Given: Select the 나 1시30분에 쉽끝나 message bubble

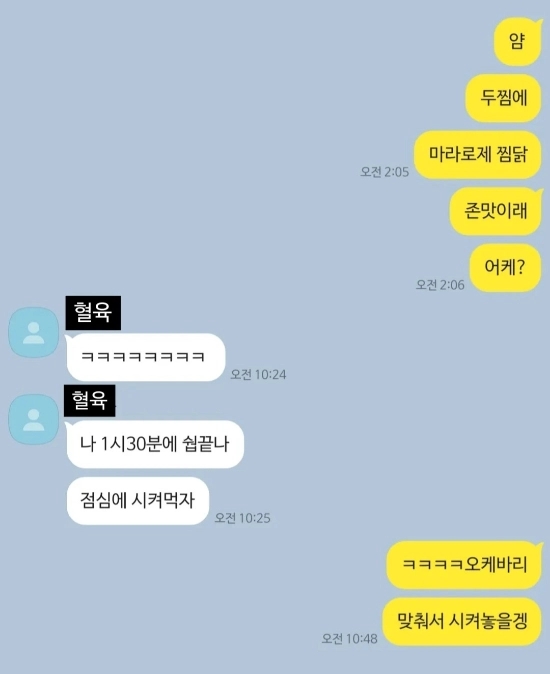Looking at the screenshot, I should click(x=155, y=444).
